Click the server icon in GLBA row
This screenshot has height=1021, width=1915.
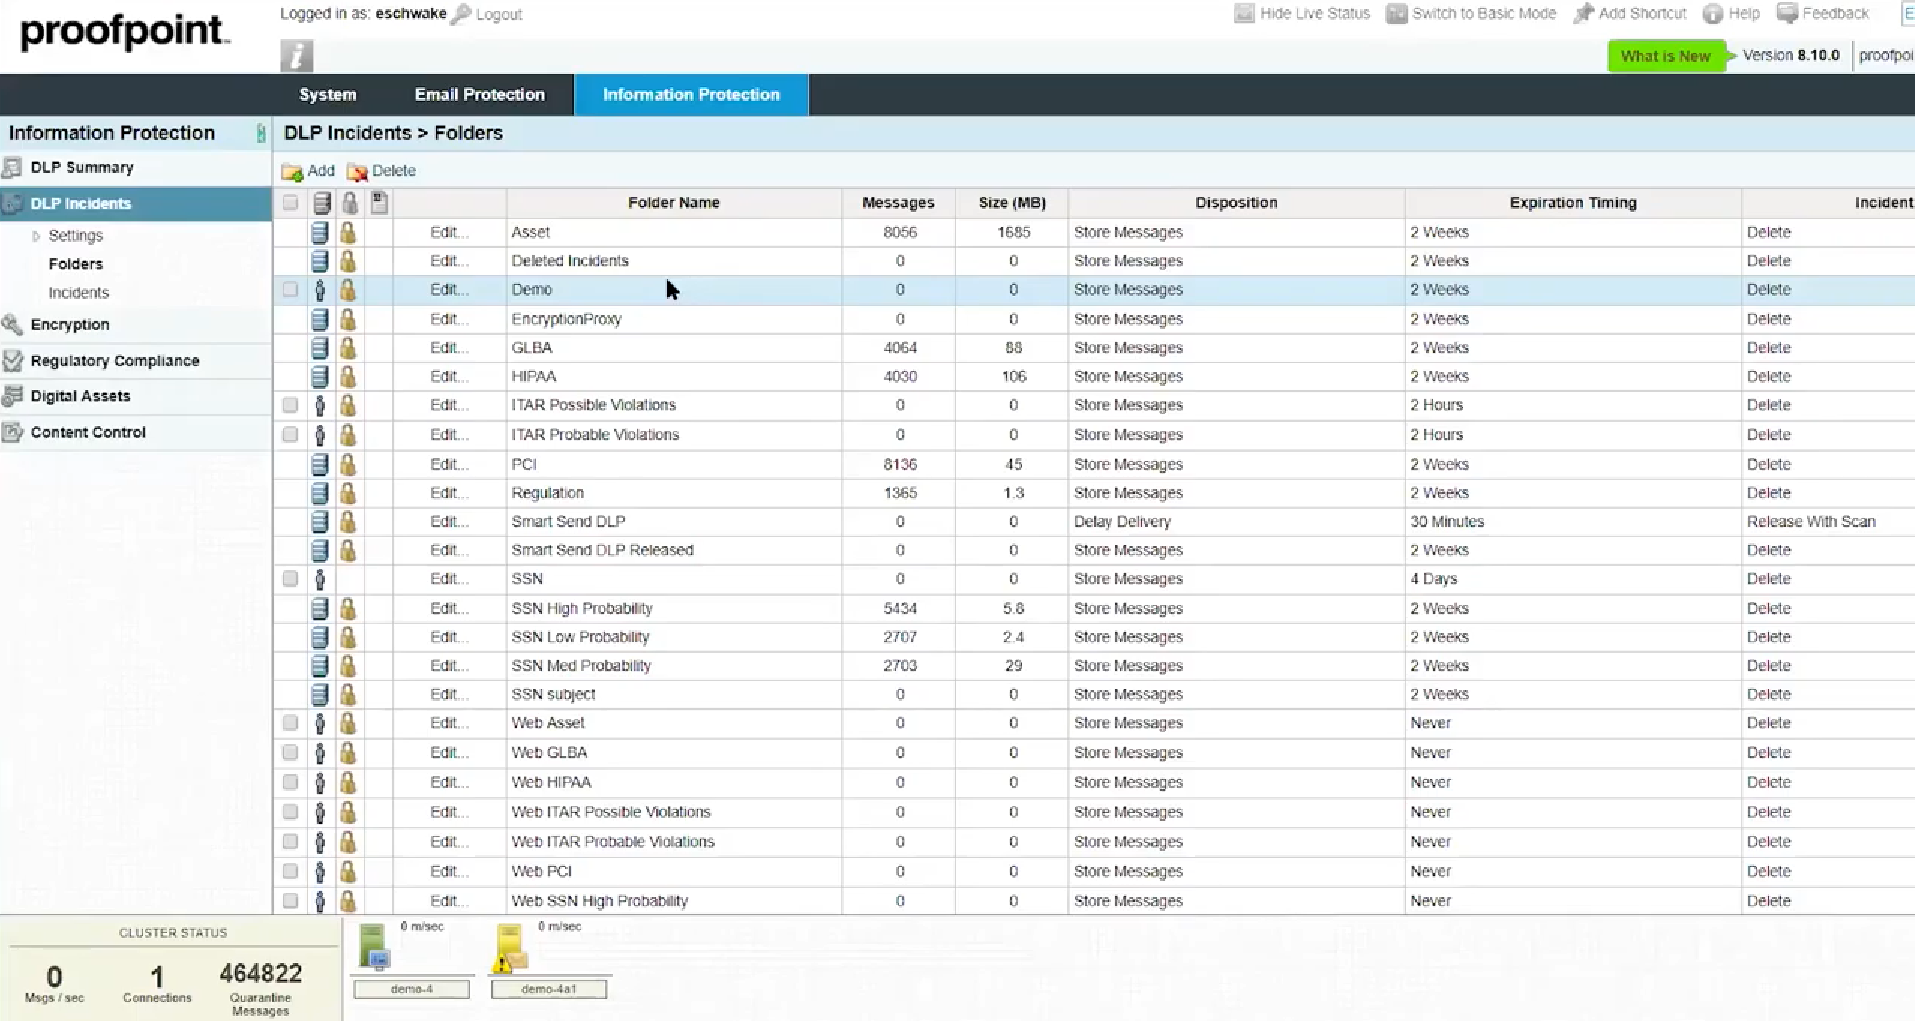[320, 348]
